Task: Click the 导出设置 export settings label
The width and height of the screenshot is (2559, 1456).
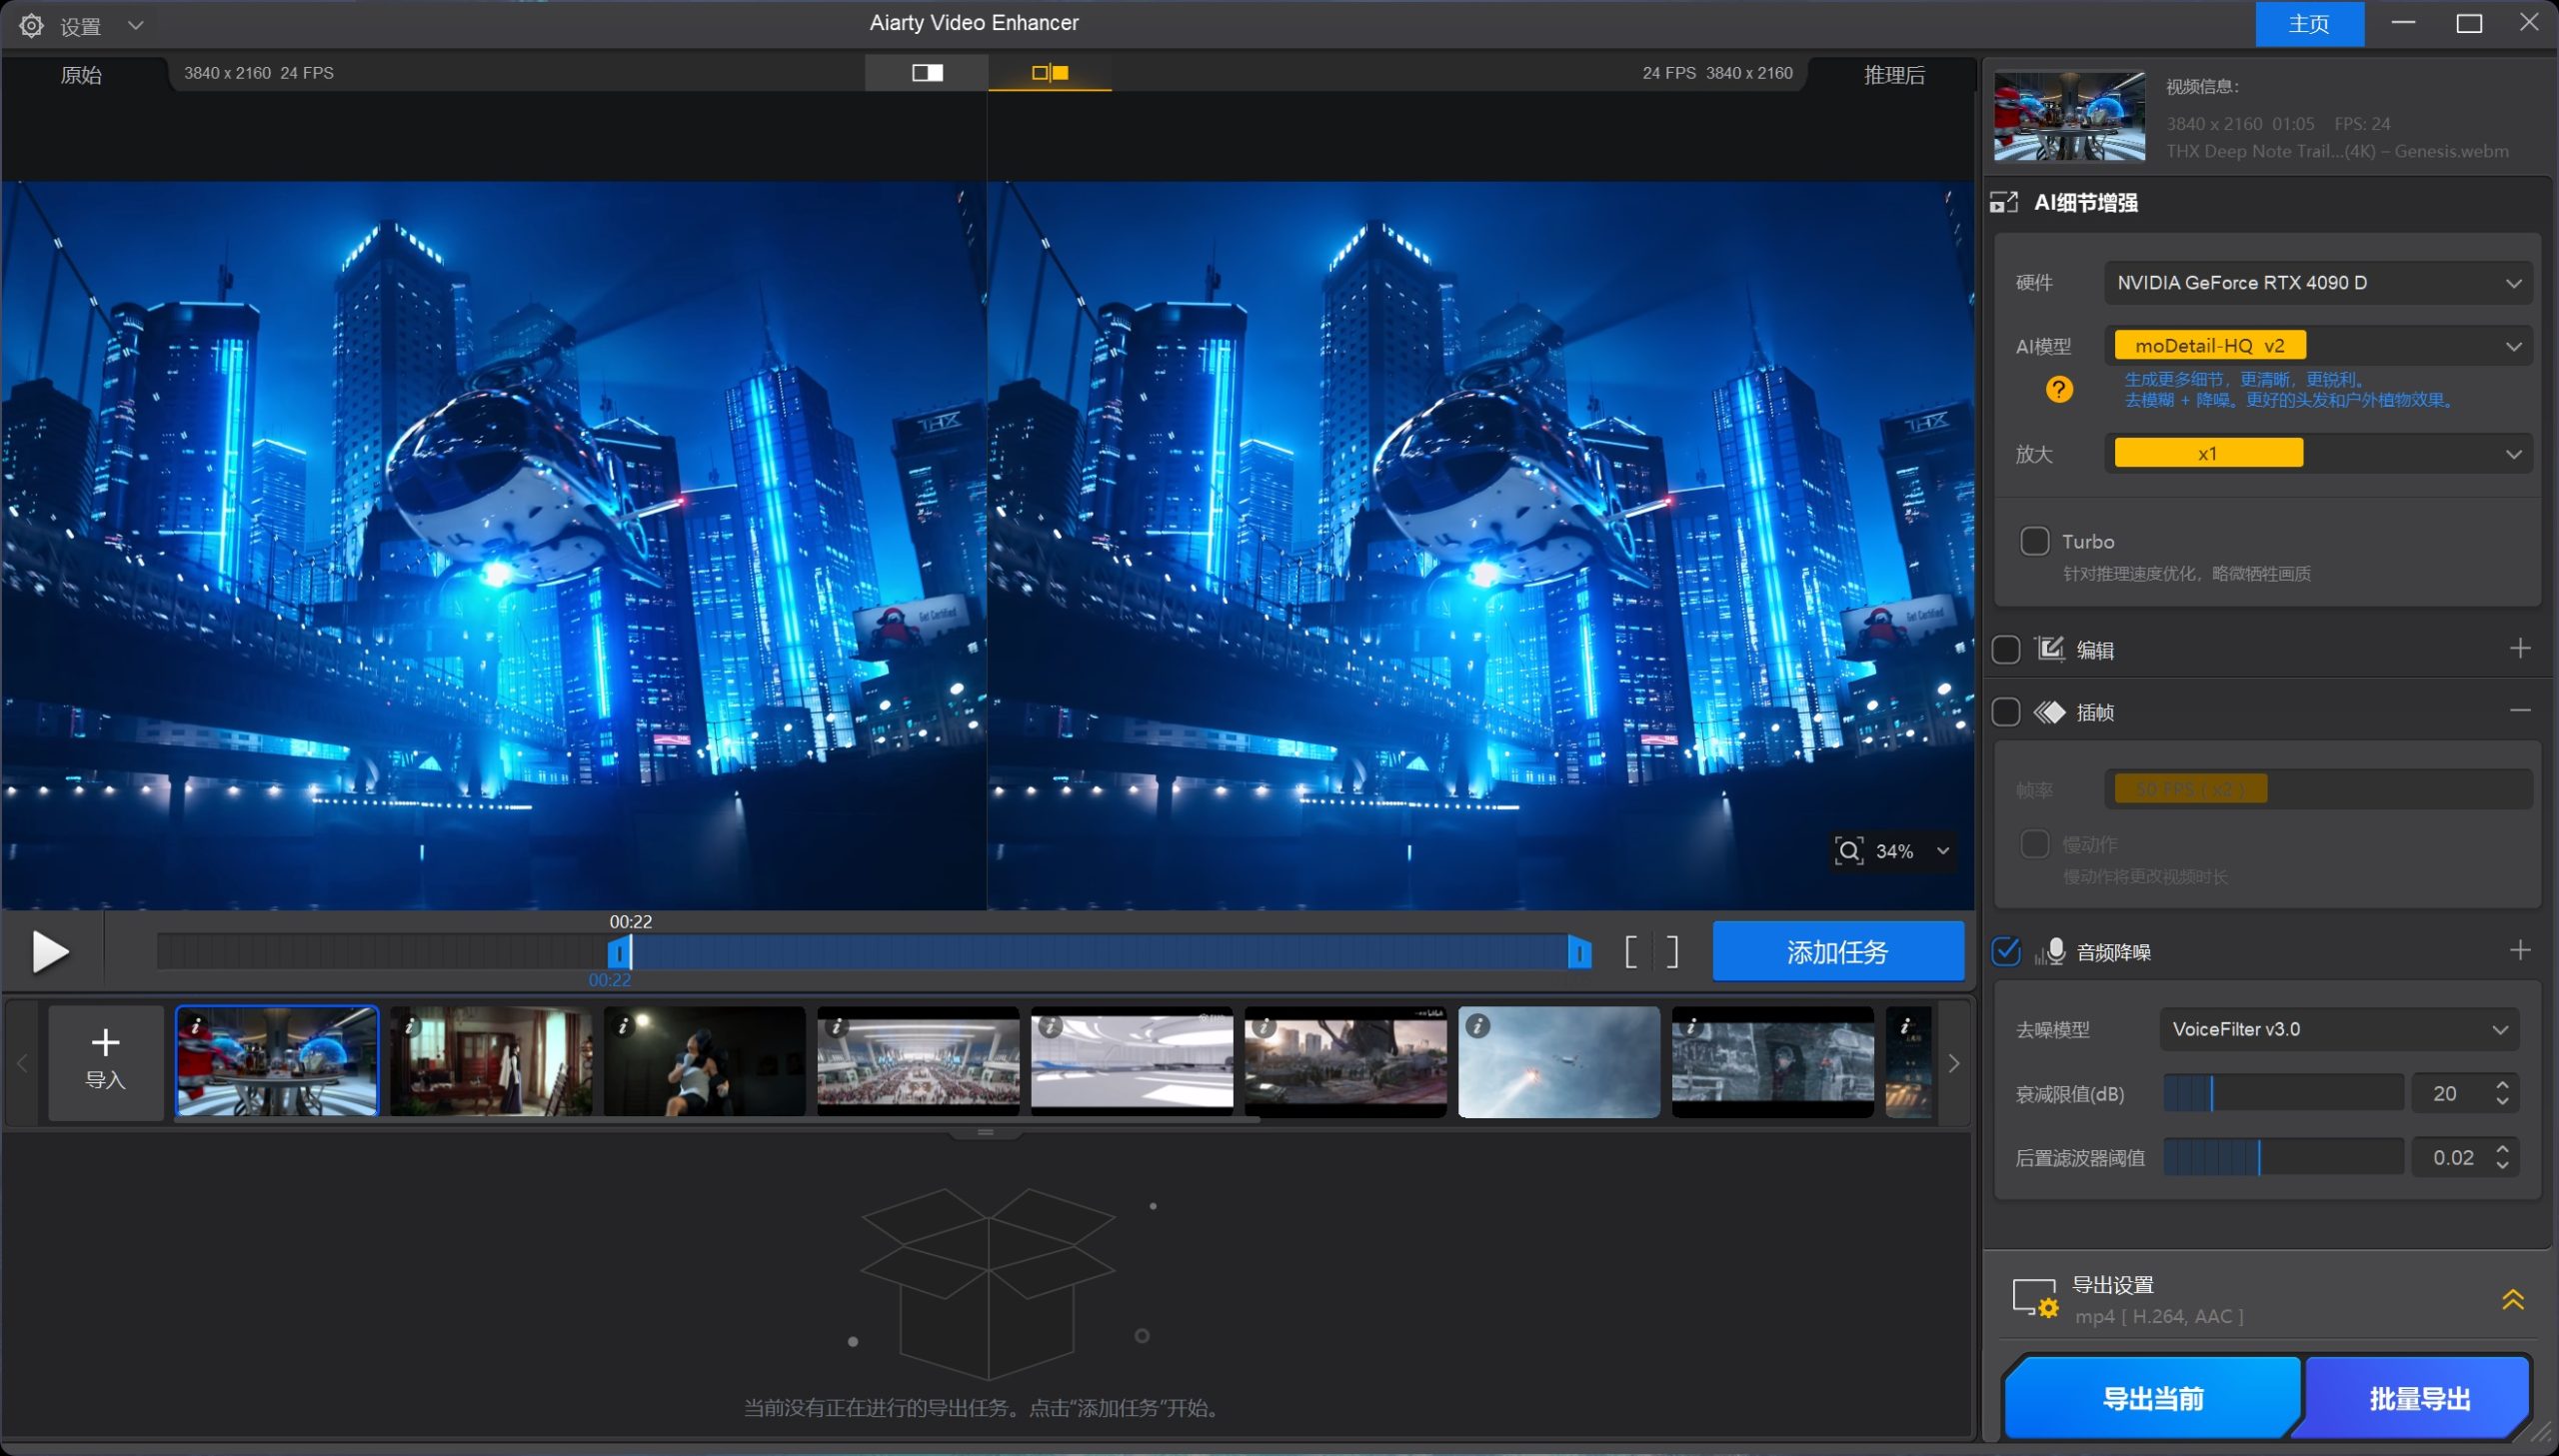Action: [2111, 1285]
